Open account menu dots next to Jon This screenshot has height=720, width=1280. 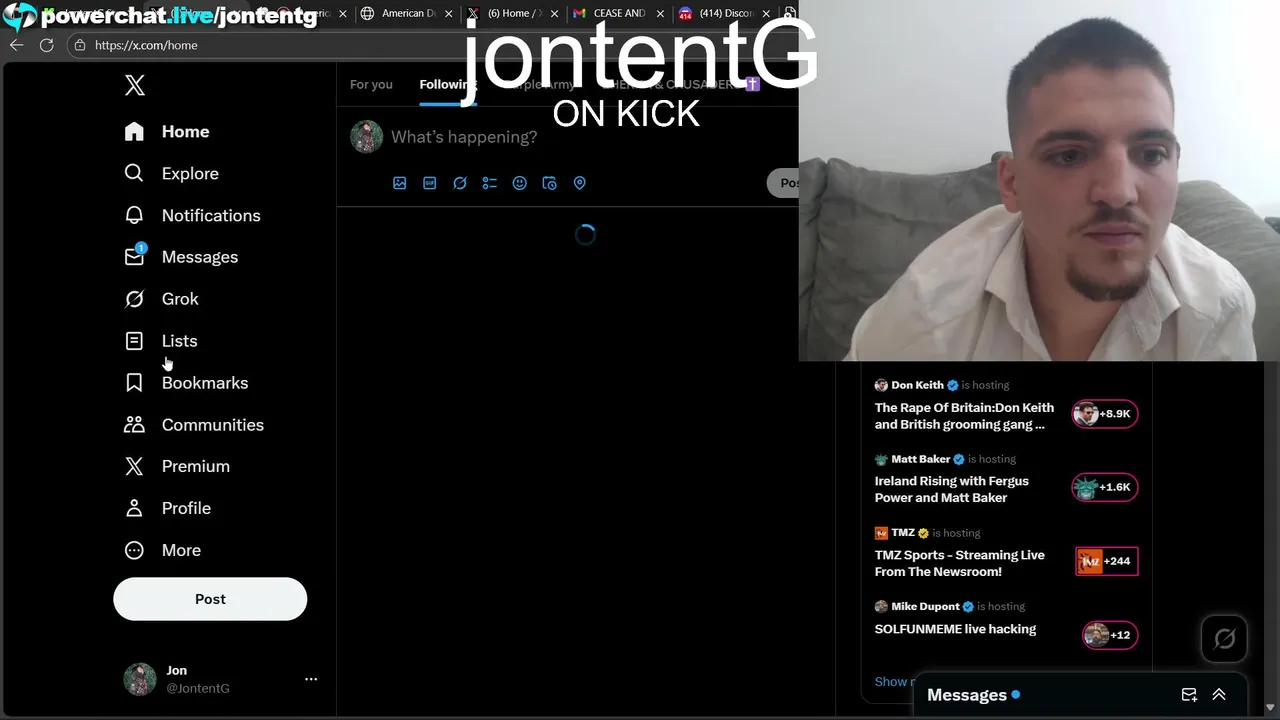[x=311, y=679]
